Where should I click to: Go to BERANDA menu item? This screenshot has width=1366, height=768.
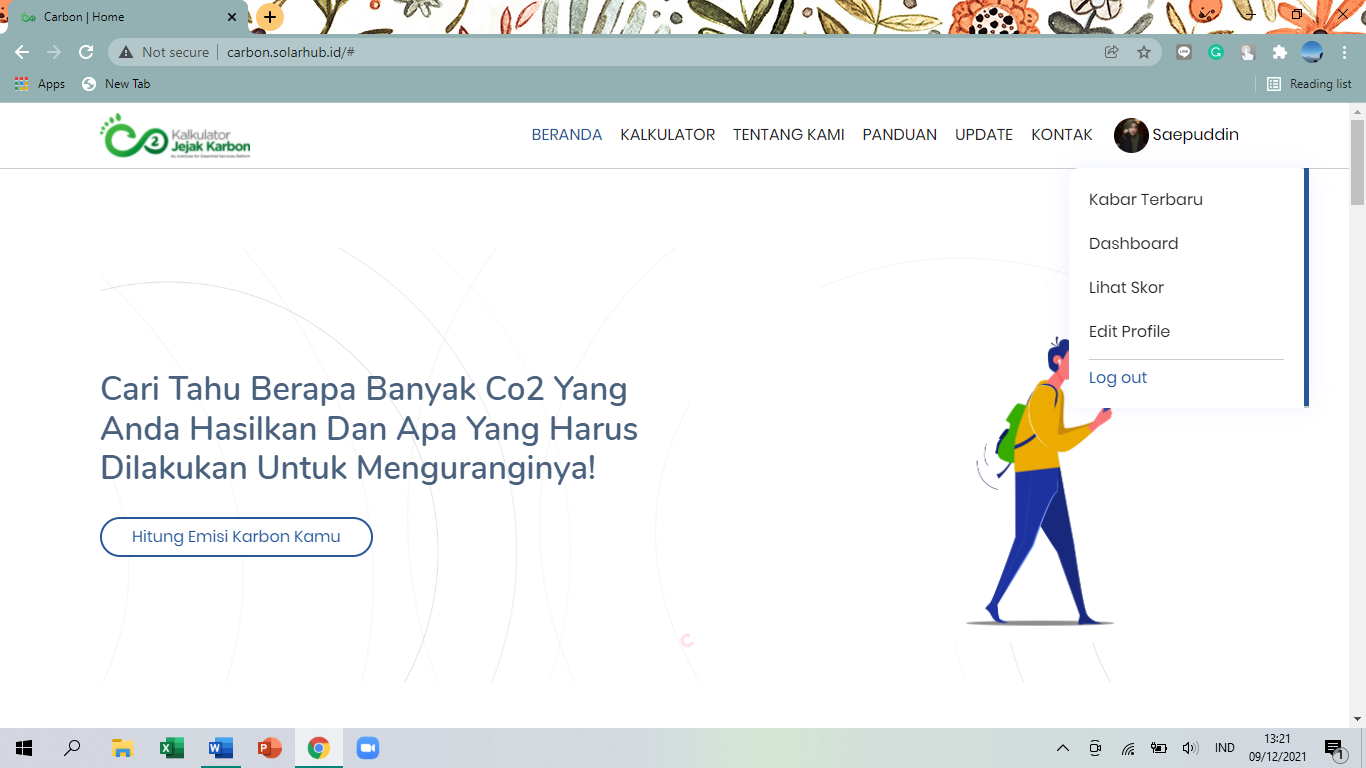tap(567, 135)
